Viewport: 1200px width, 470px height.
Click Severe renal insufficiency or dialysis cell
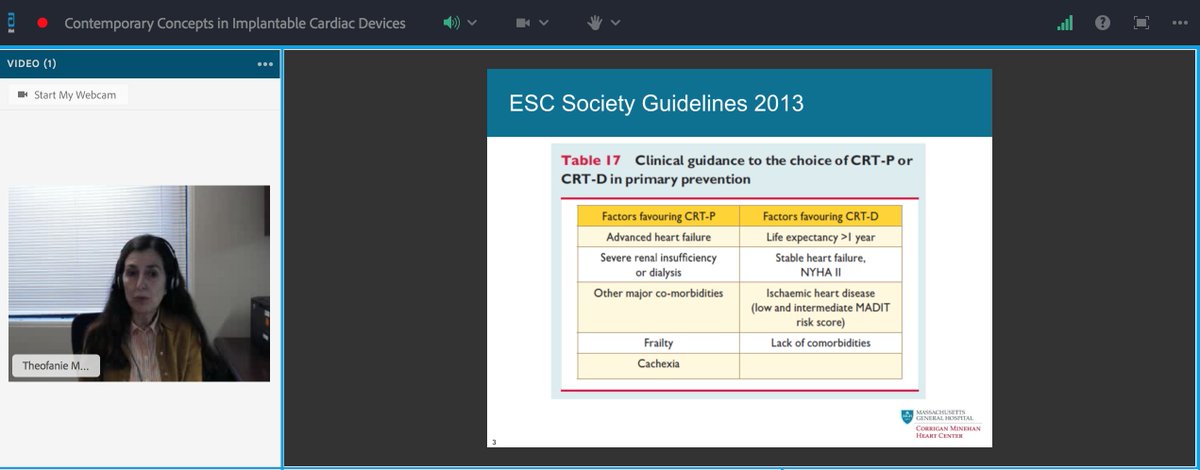click(x=657, y=265)
